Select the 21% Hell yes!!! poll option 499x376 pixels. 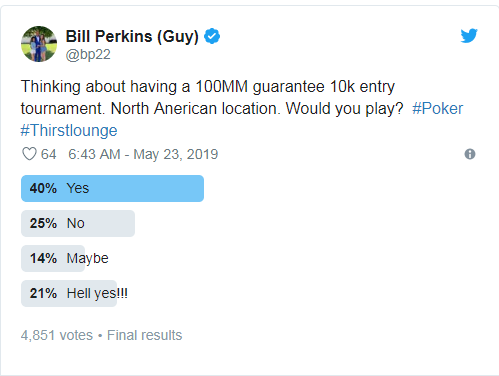click(x=75, y=293)
